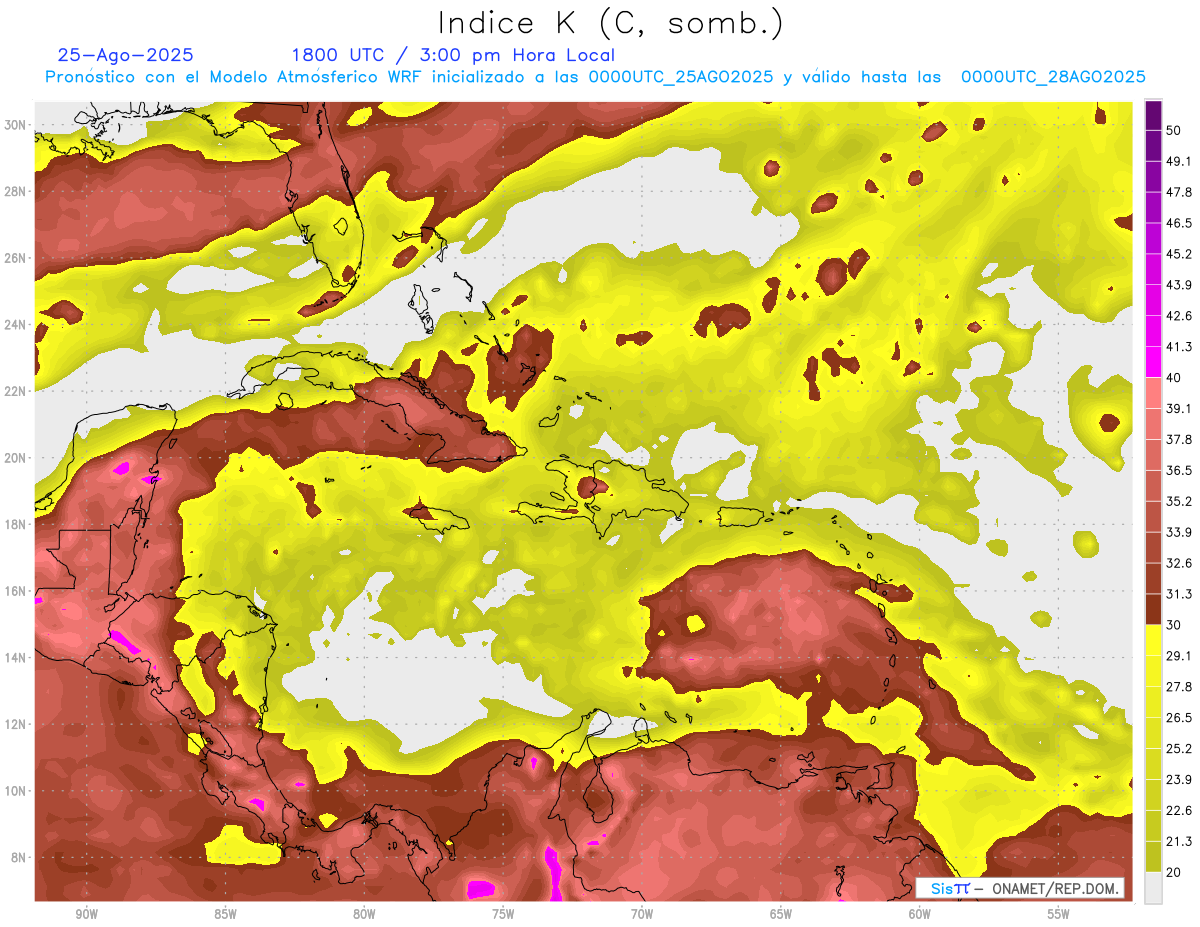The width and height of the screenshot is (1200, 927).
Task: Click colorbar value "33.9"
Action: click(x=1178, y=532)
